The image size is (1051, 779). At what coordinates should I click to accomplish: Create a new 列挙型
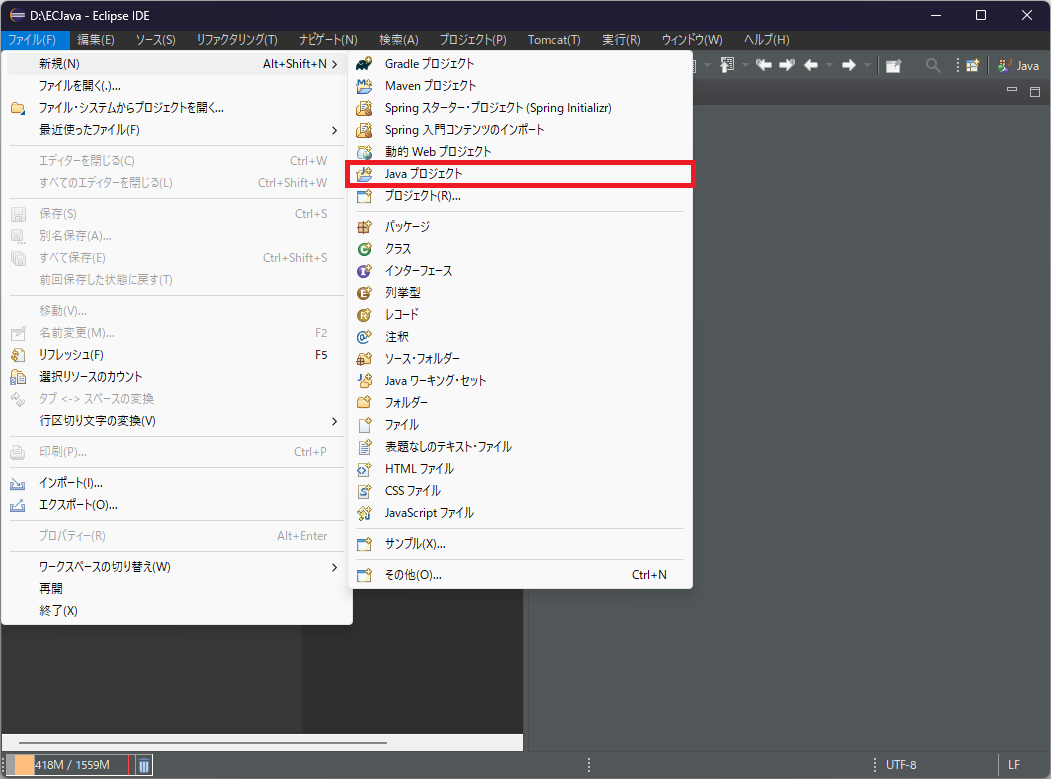[520, 292]
